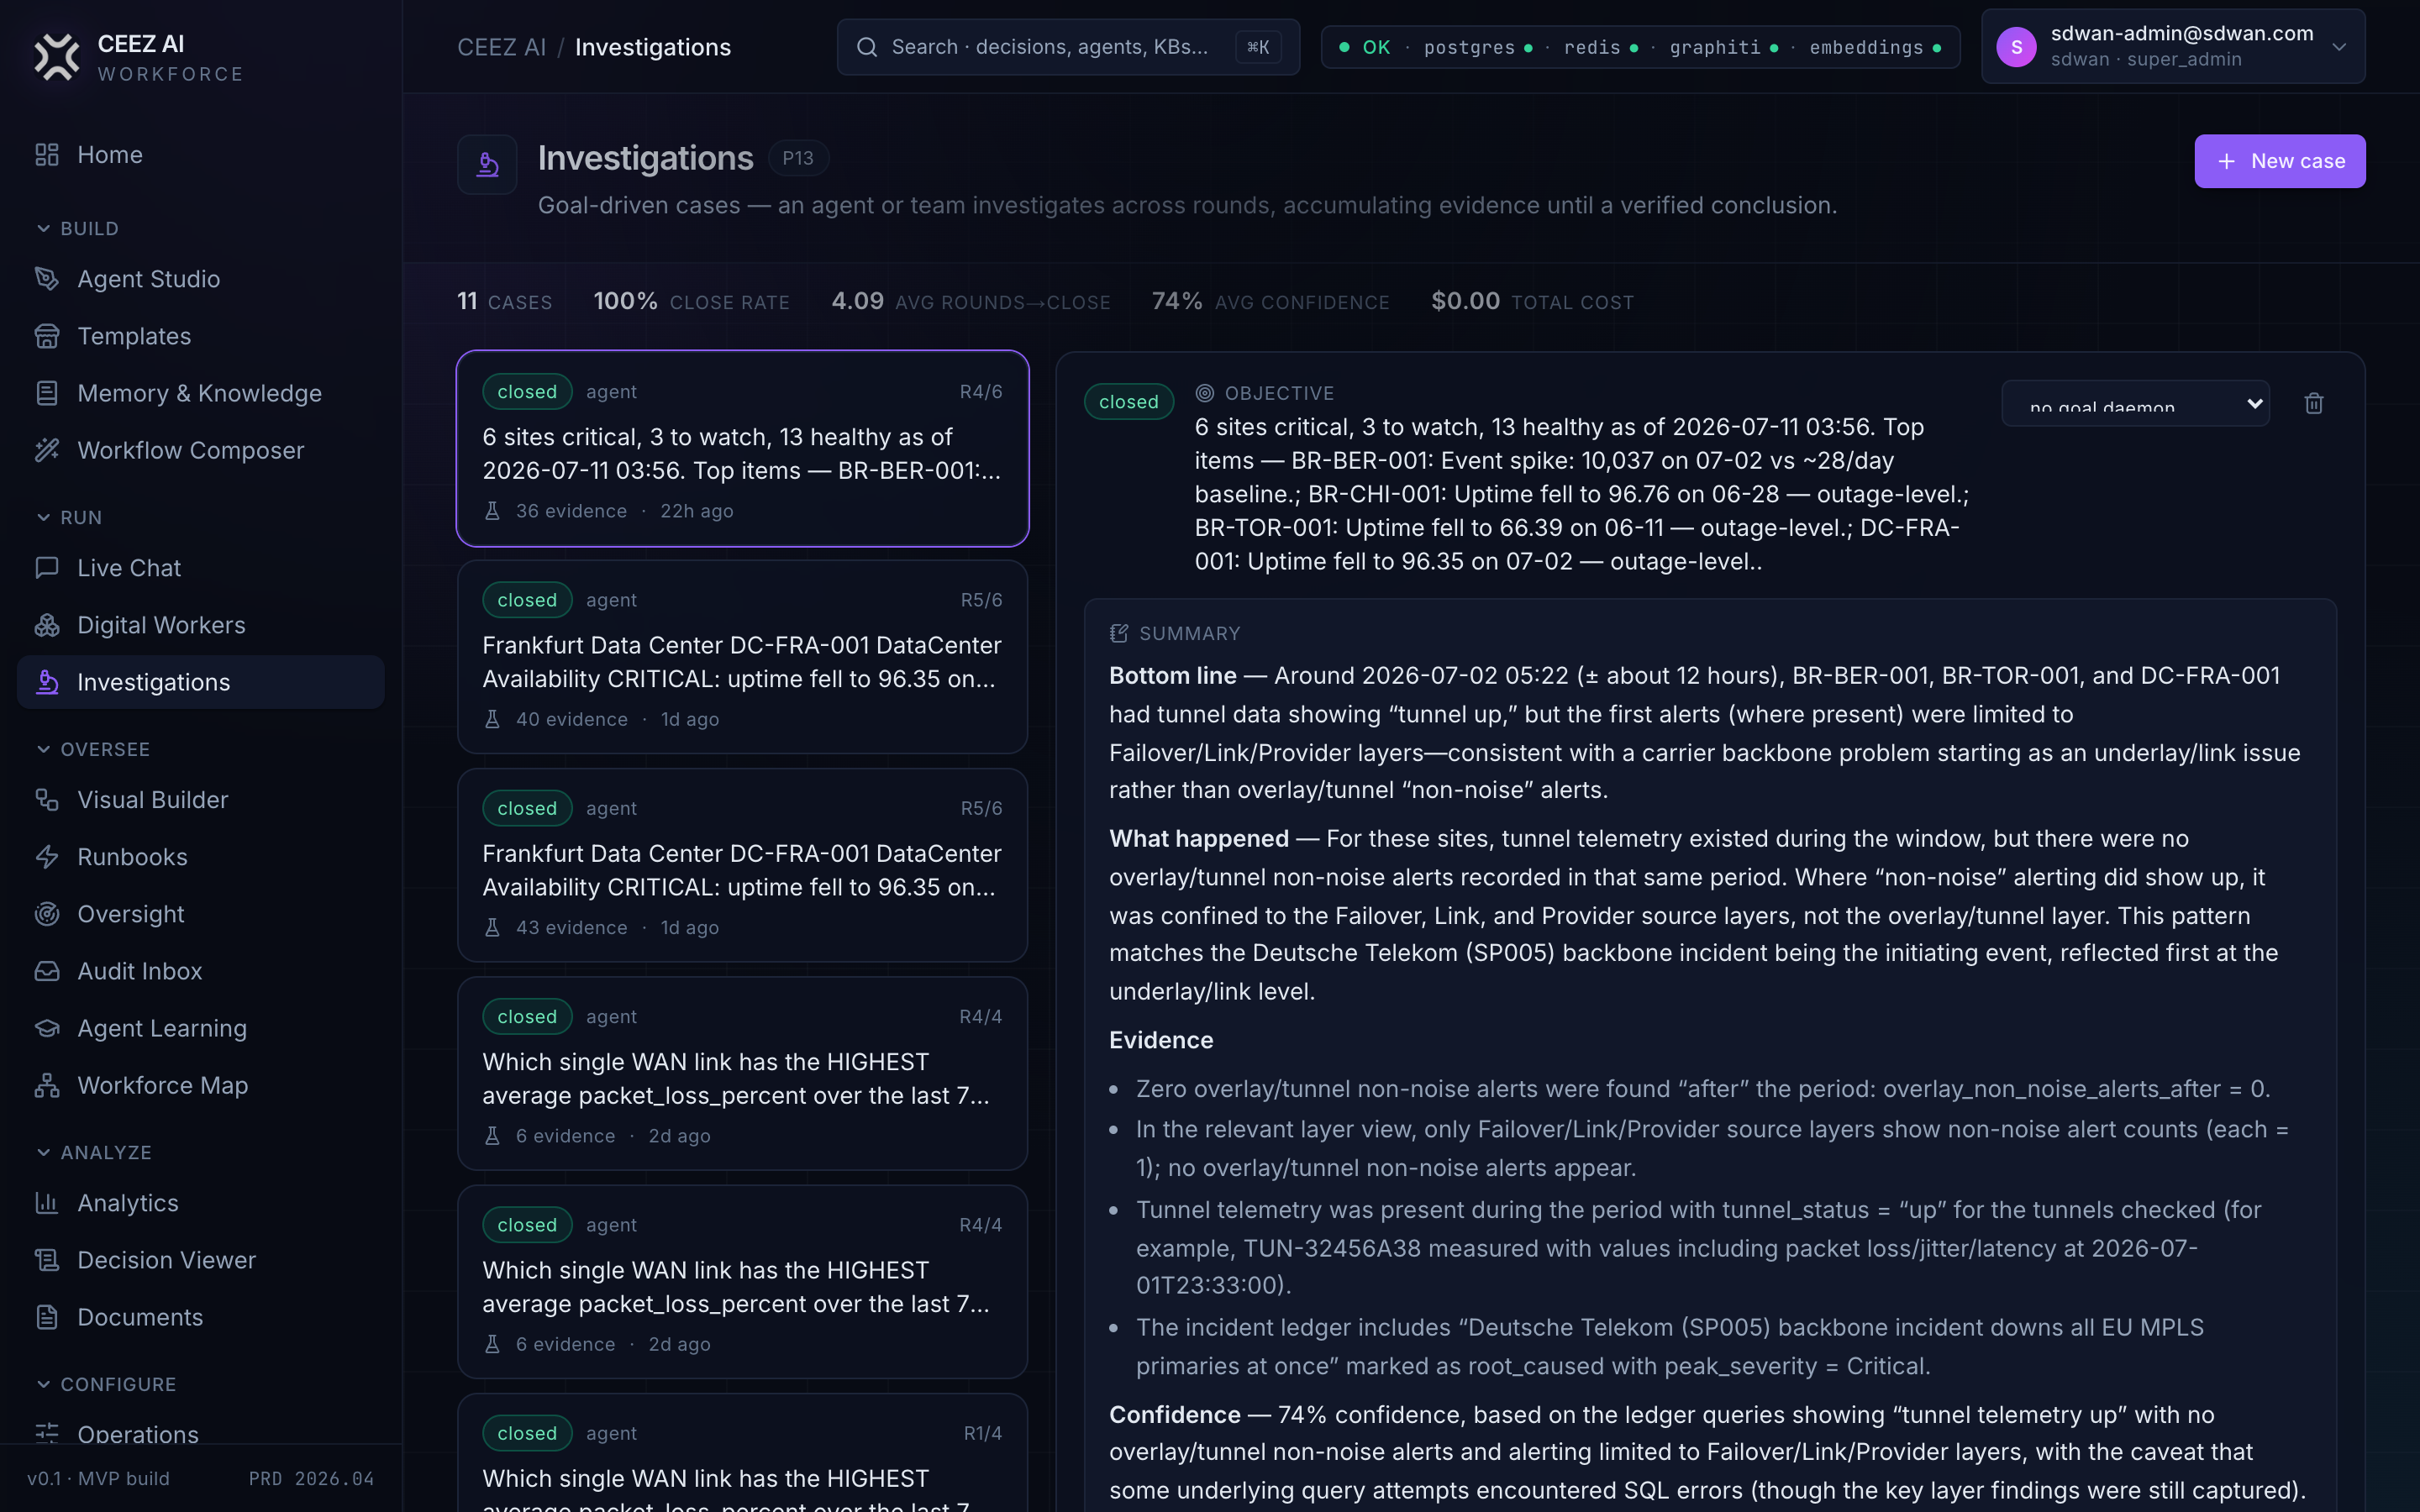Click the Memory & Knowledge book icon
The image size is (2420, 1512).
tap(47, 393)
